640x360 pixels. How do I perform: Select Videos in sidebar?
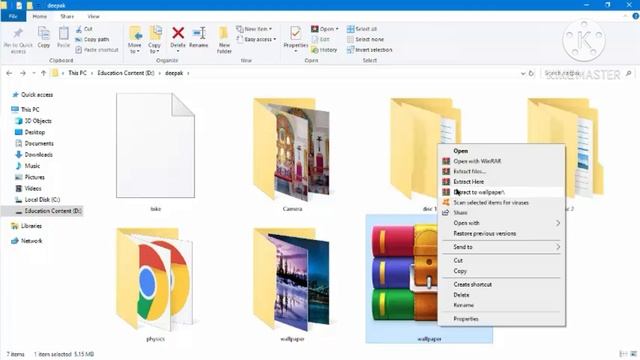pos(29,189)
